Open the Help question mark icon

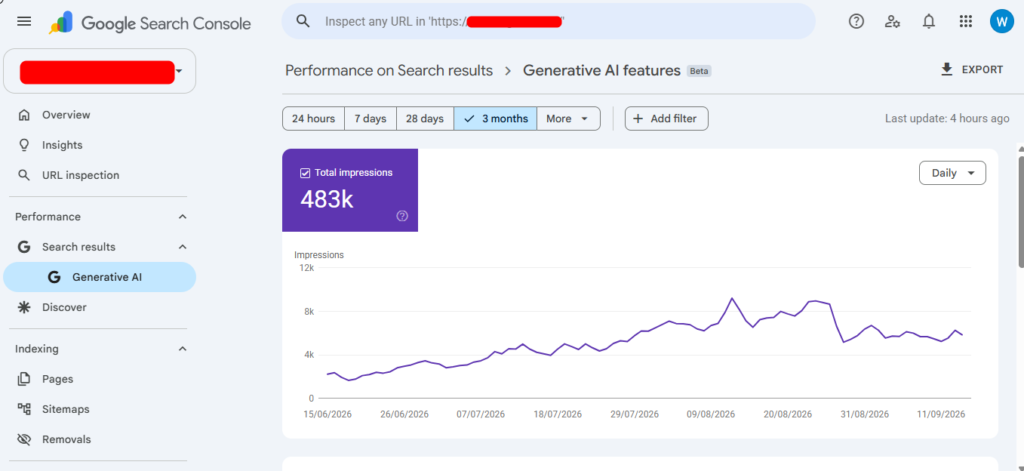[856, 22]
